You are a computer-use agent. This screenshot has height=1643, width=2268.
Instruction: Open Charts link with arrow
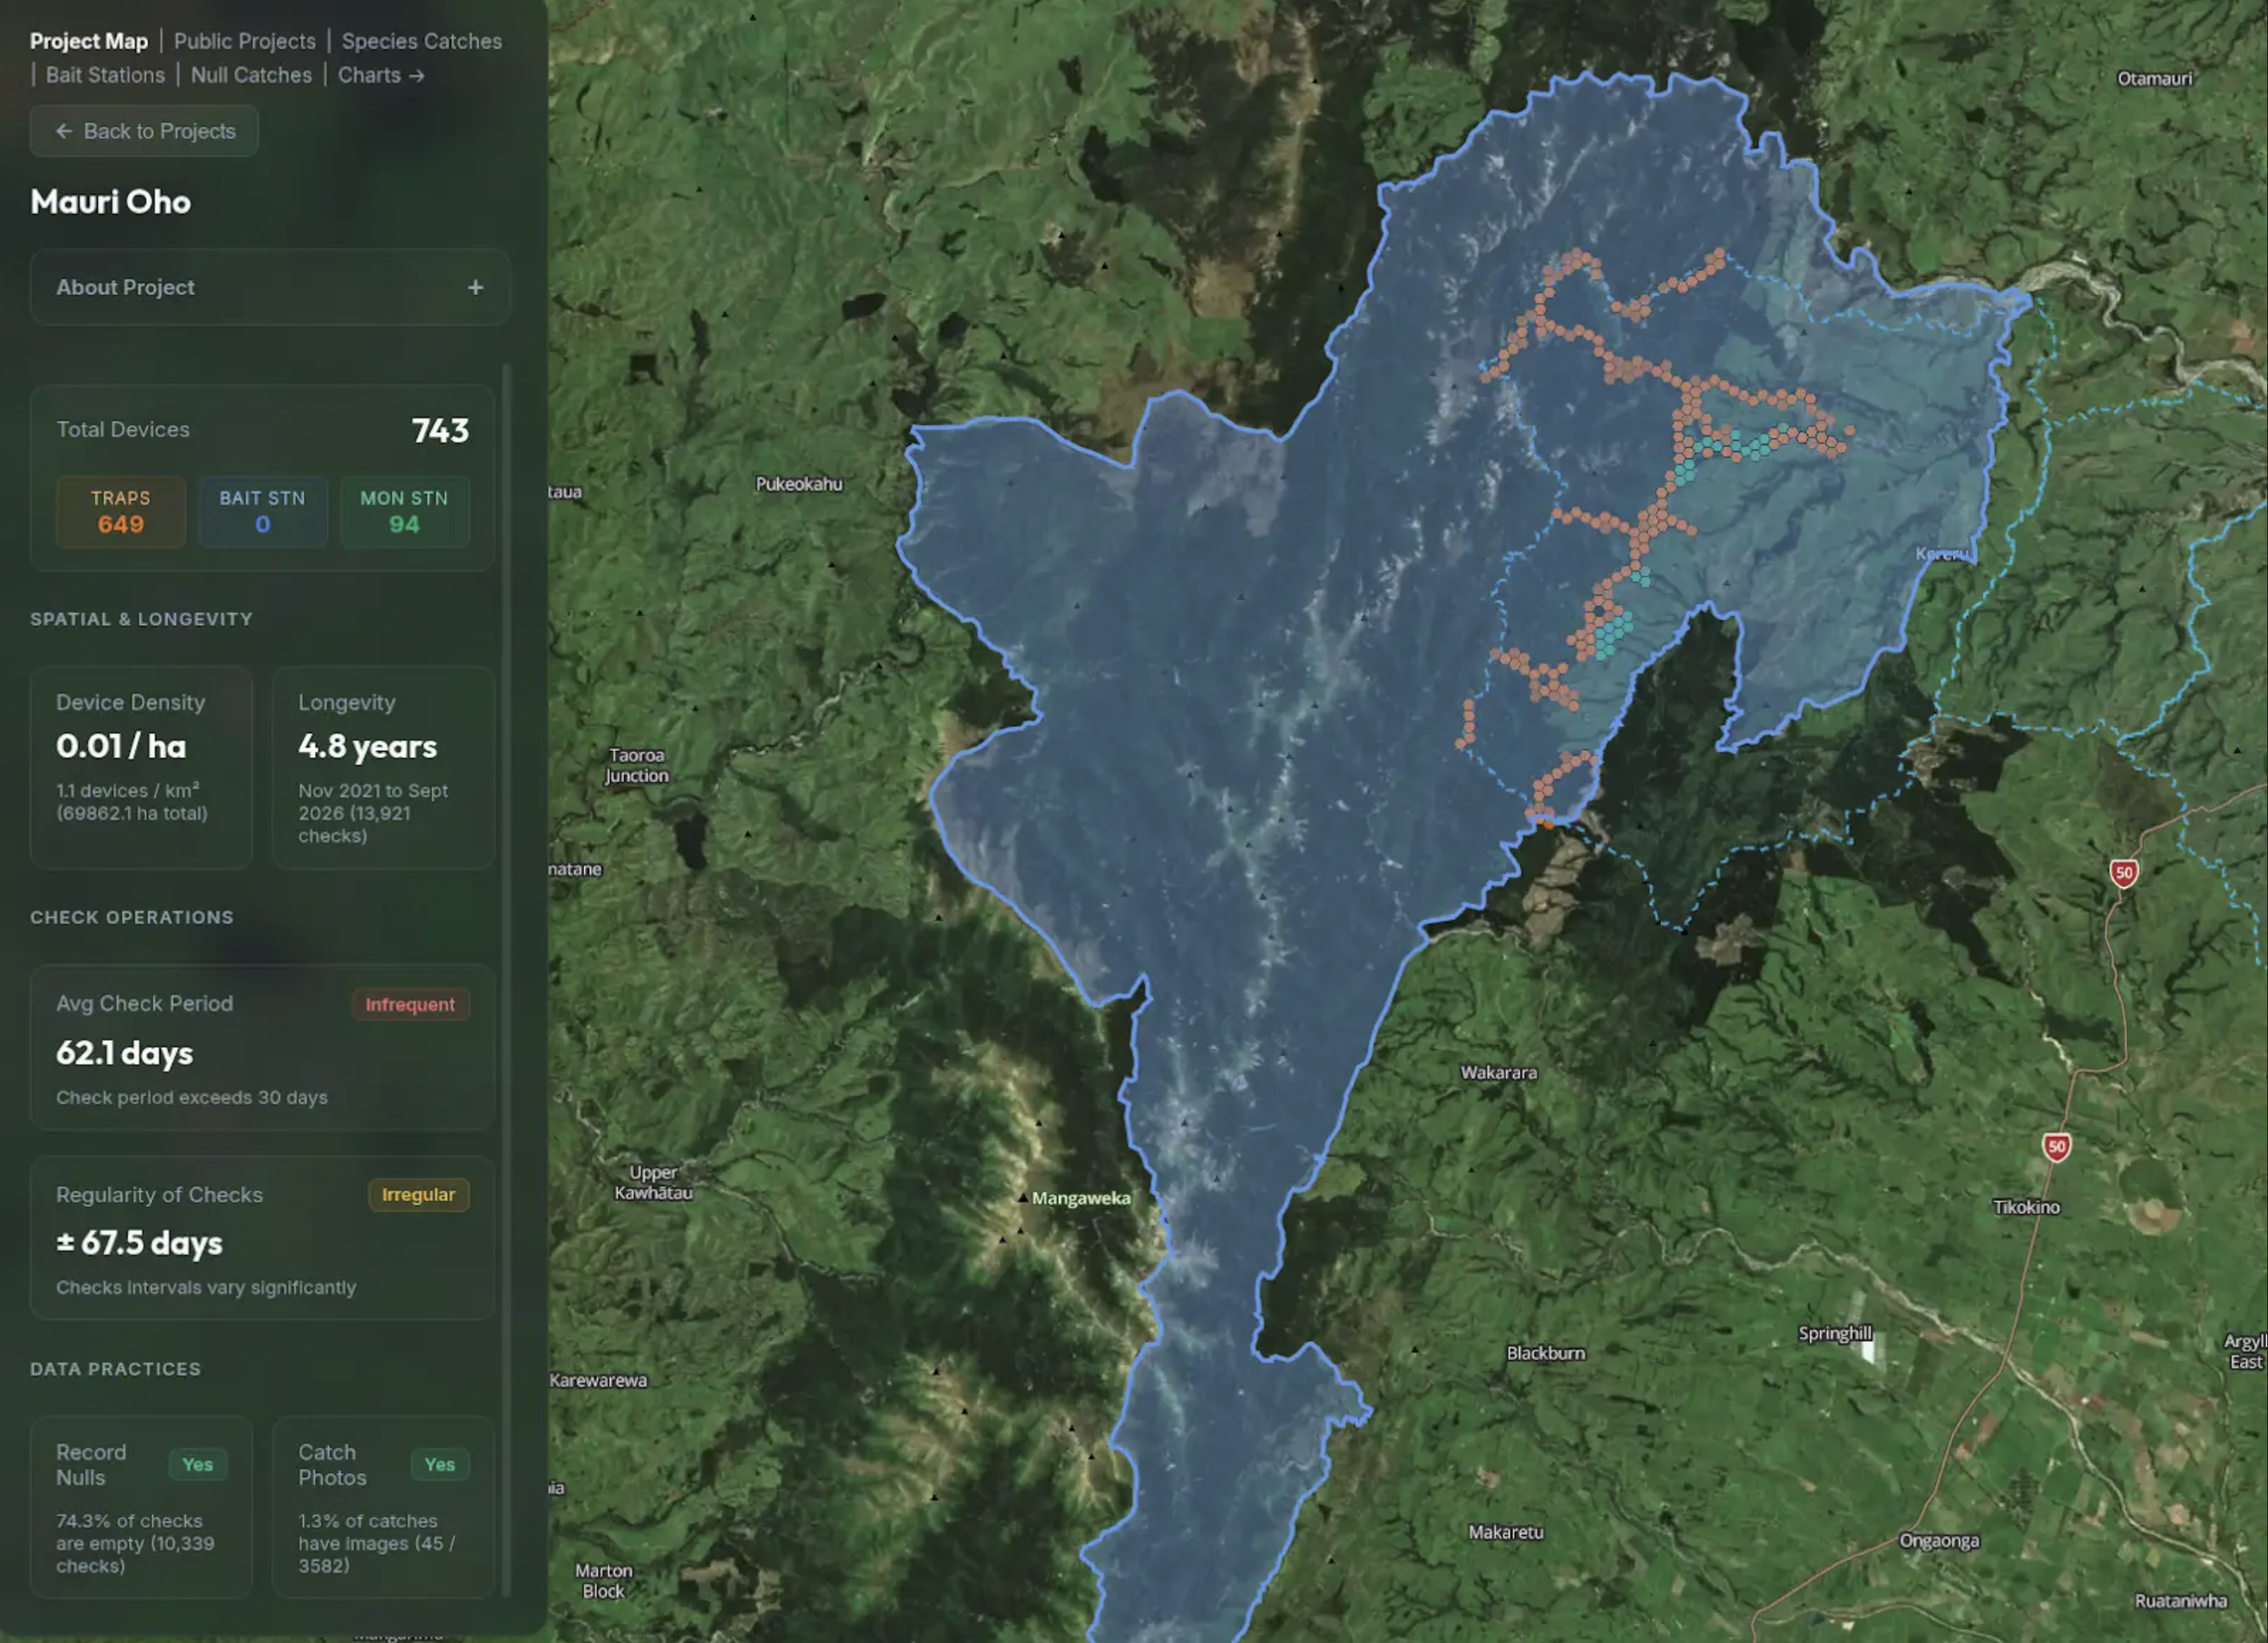coord(381,75)
